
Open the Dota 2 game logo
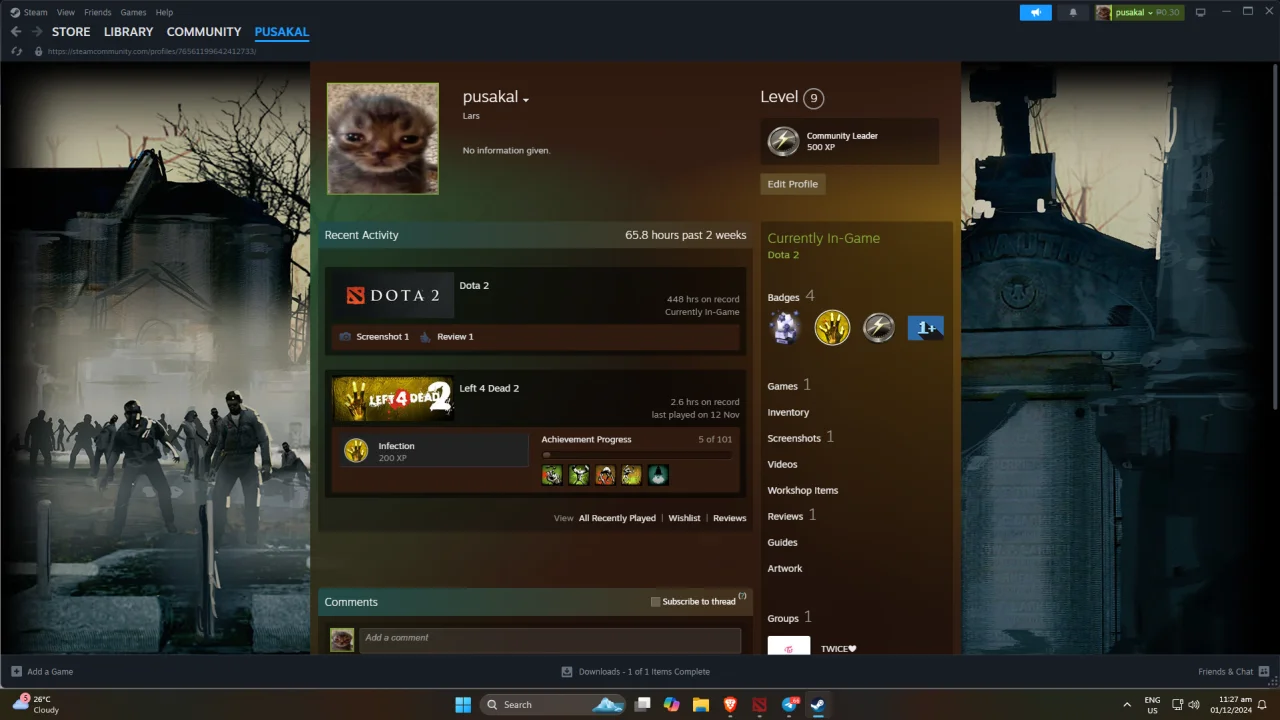(x=393, y=295)
